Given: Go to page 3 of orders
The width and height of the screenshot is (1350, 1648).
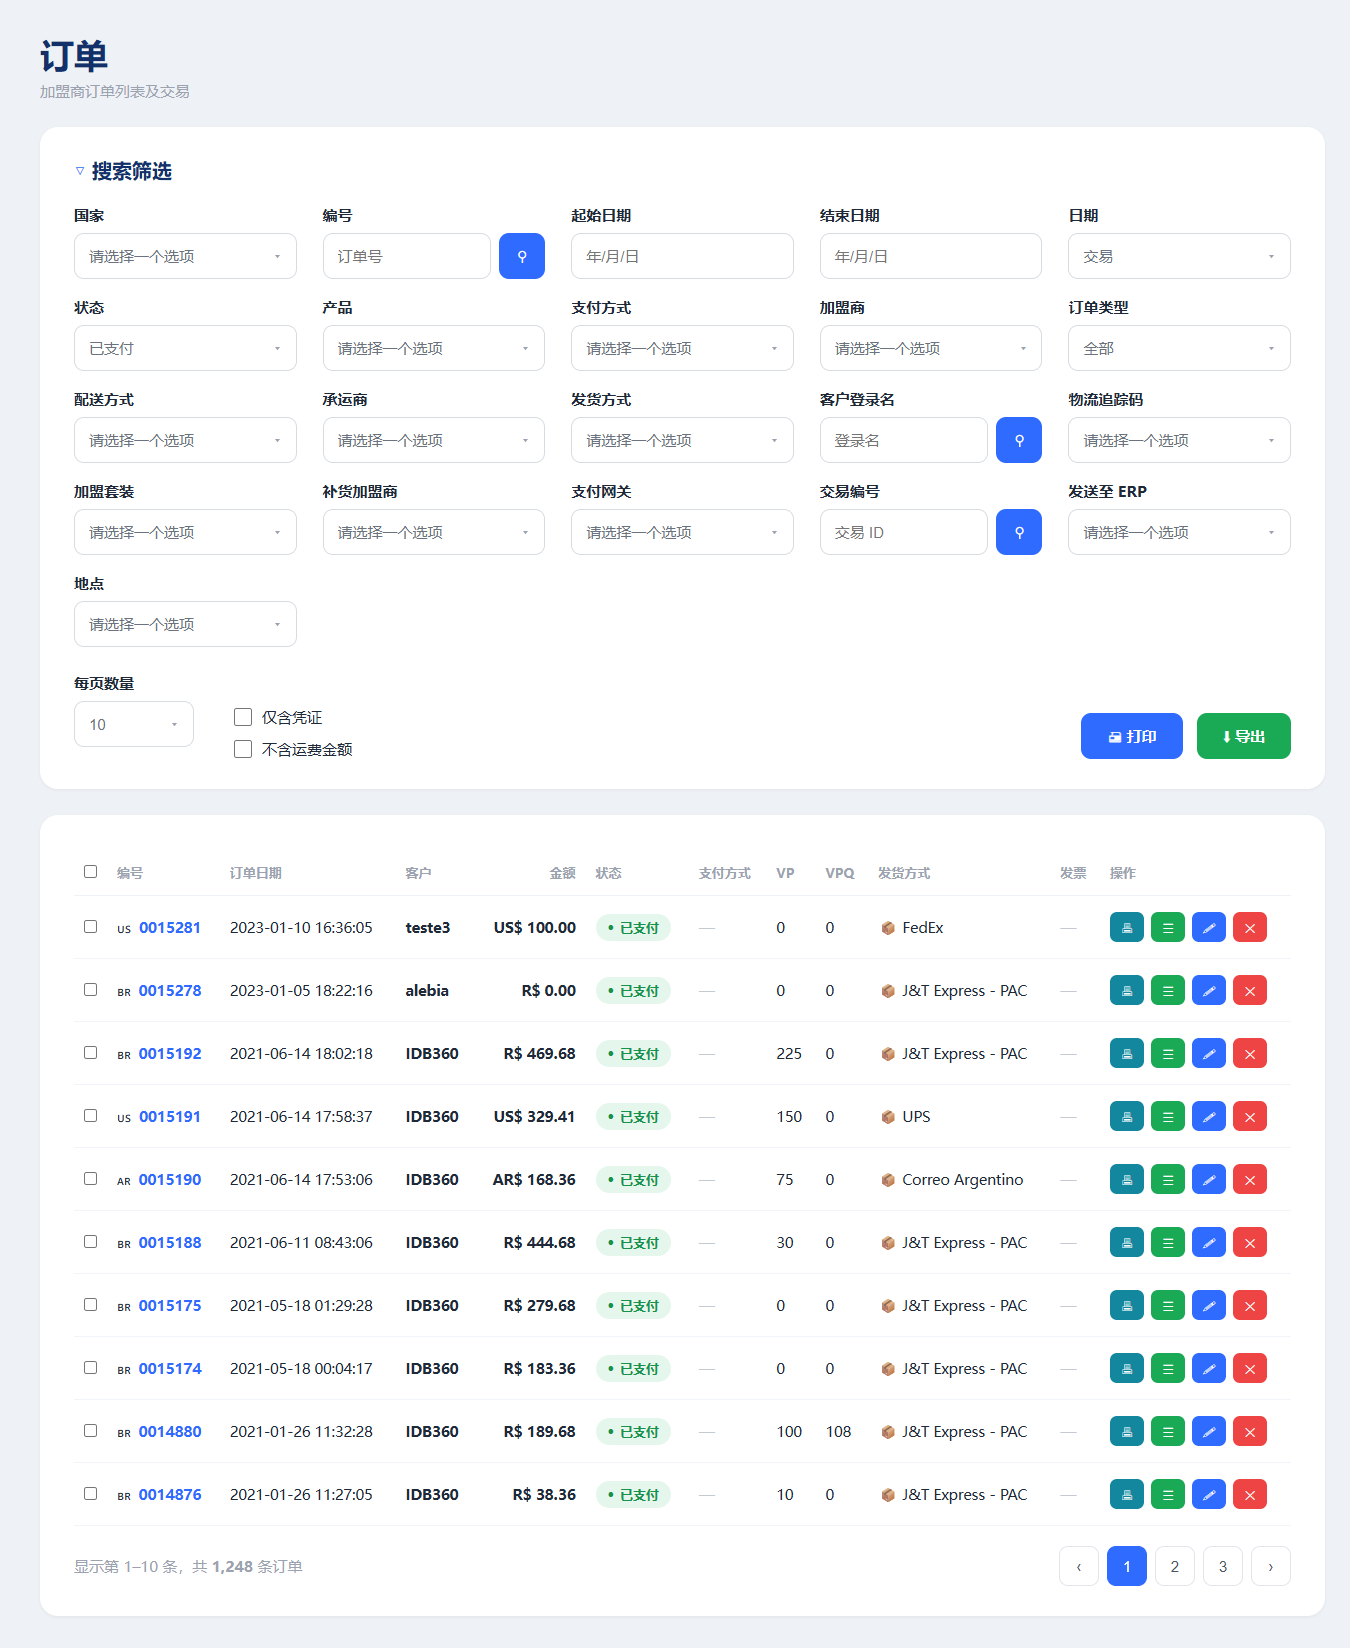Looking at the screenshot, I should pyautogui.click(x=1223, y=1566).
